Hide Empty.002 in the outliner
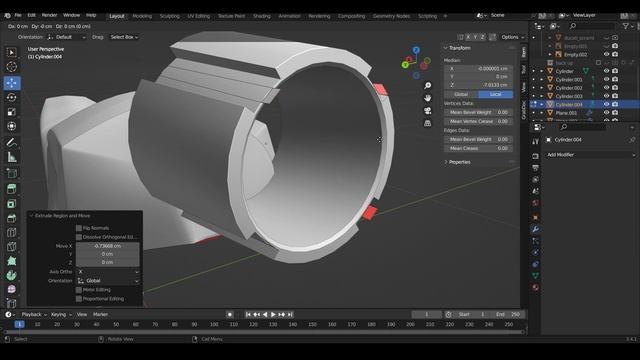This screenshot has height=360, width=640. coord(606,54)
